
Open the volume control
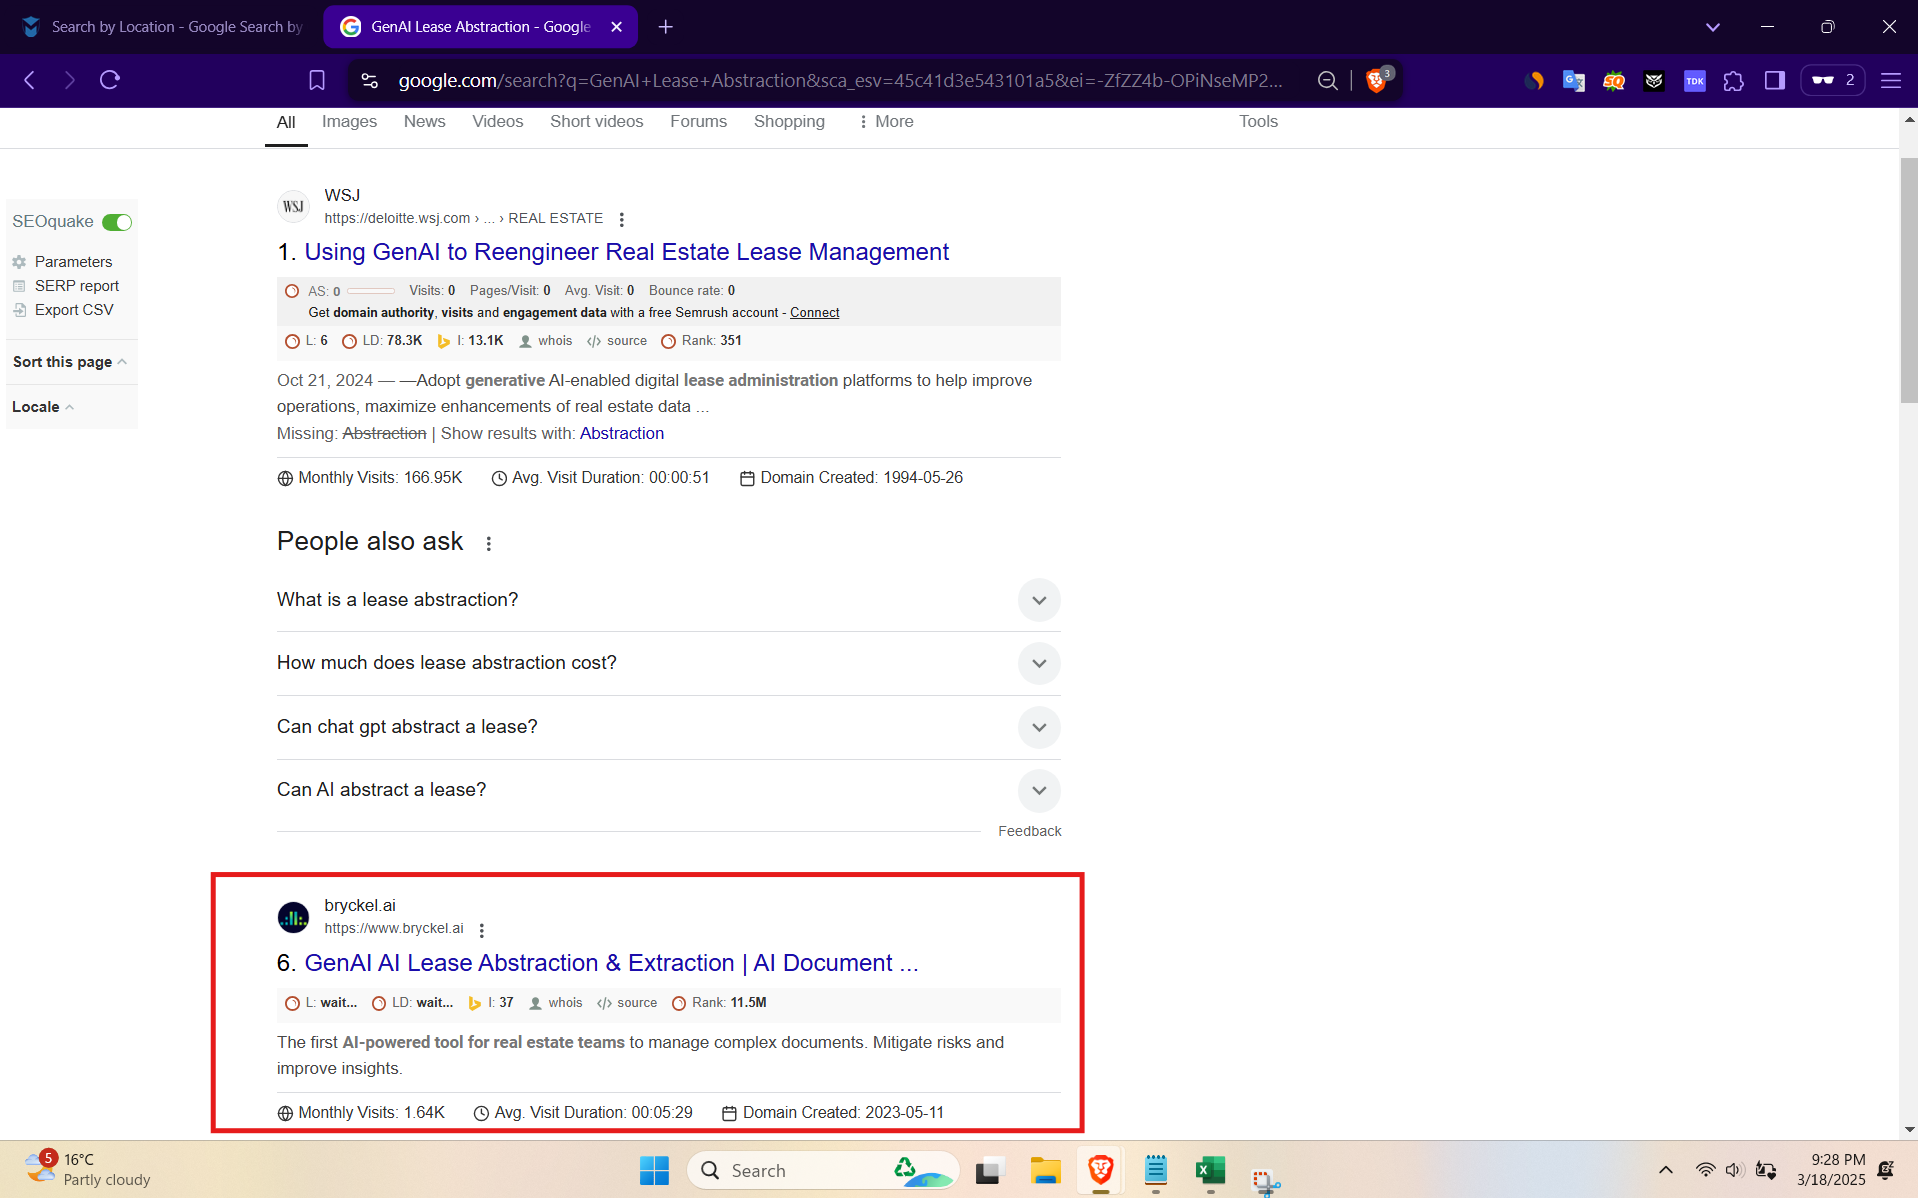pyautogui.click(x=1734, y=1170)
